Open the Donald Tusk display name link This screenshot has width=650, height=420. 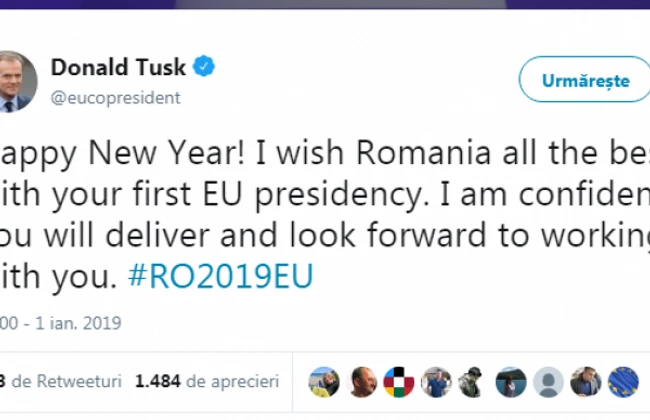point(119,68)
